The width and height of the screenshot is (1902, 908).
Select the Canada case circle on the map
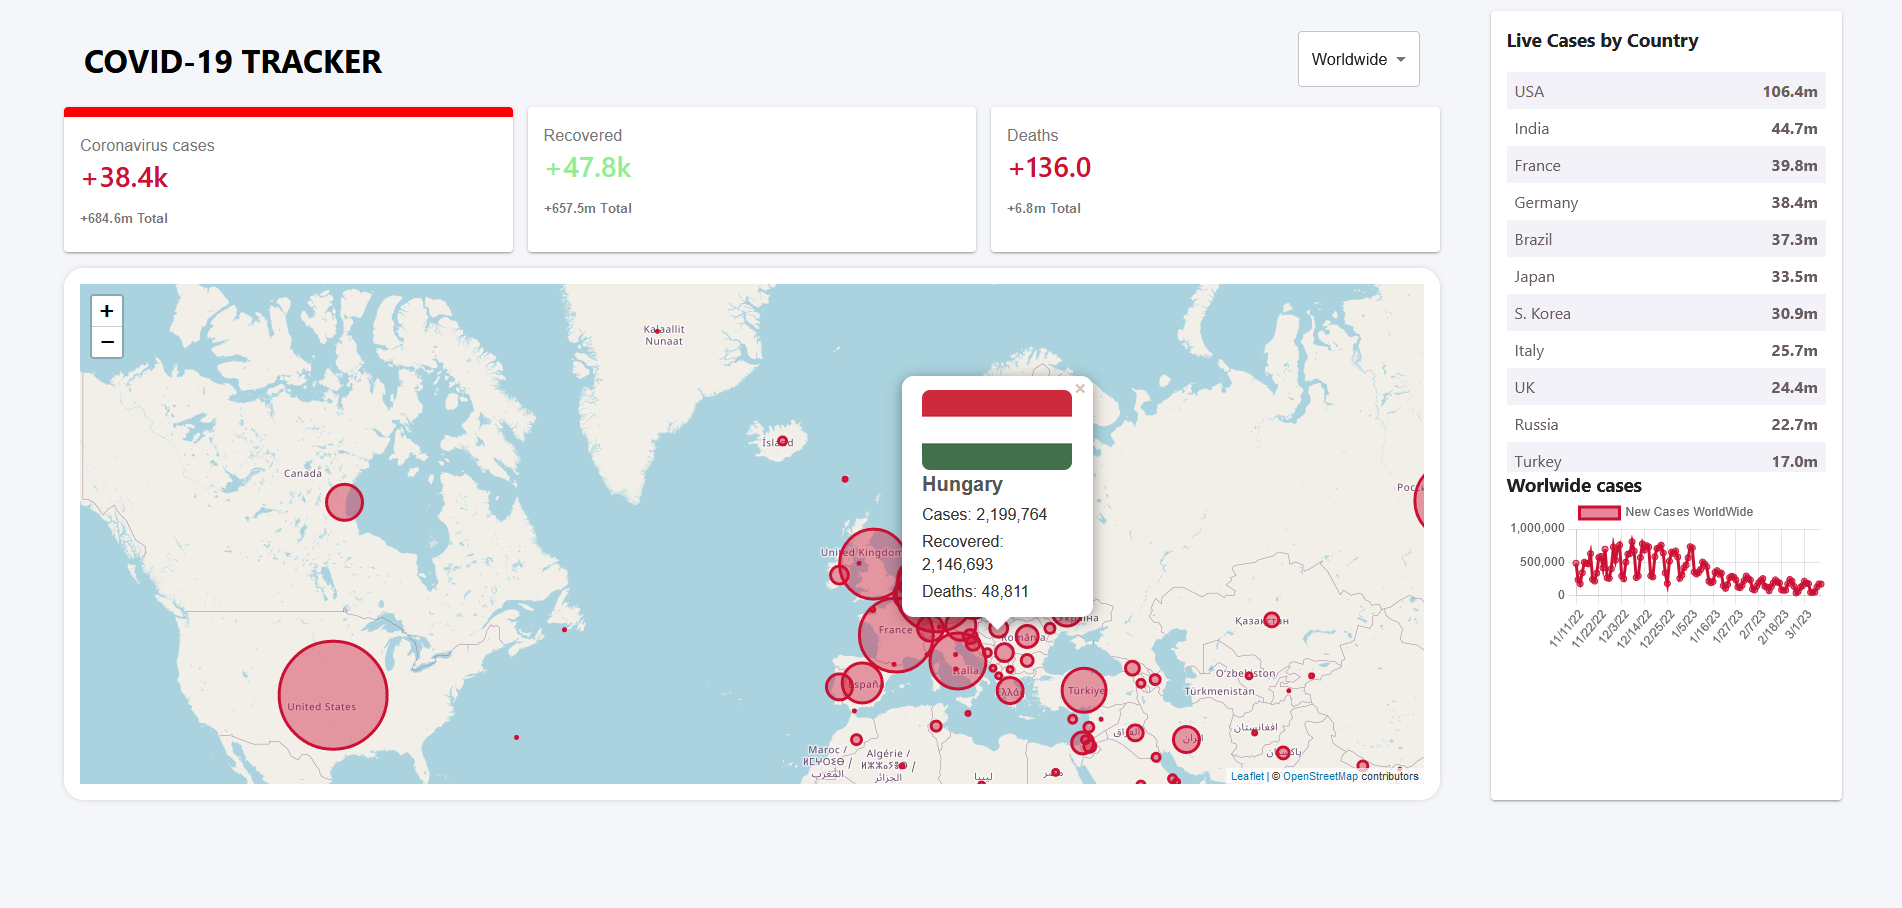[x=344, y=503]
